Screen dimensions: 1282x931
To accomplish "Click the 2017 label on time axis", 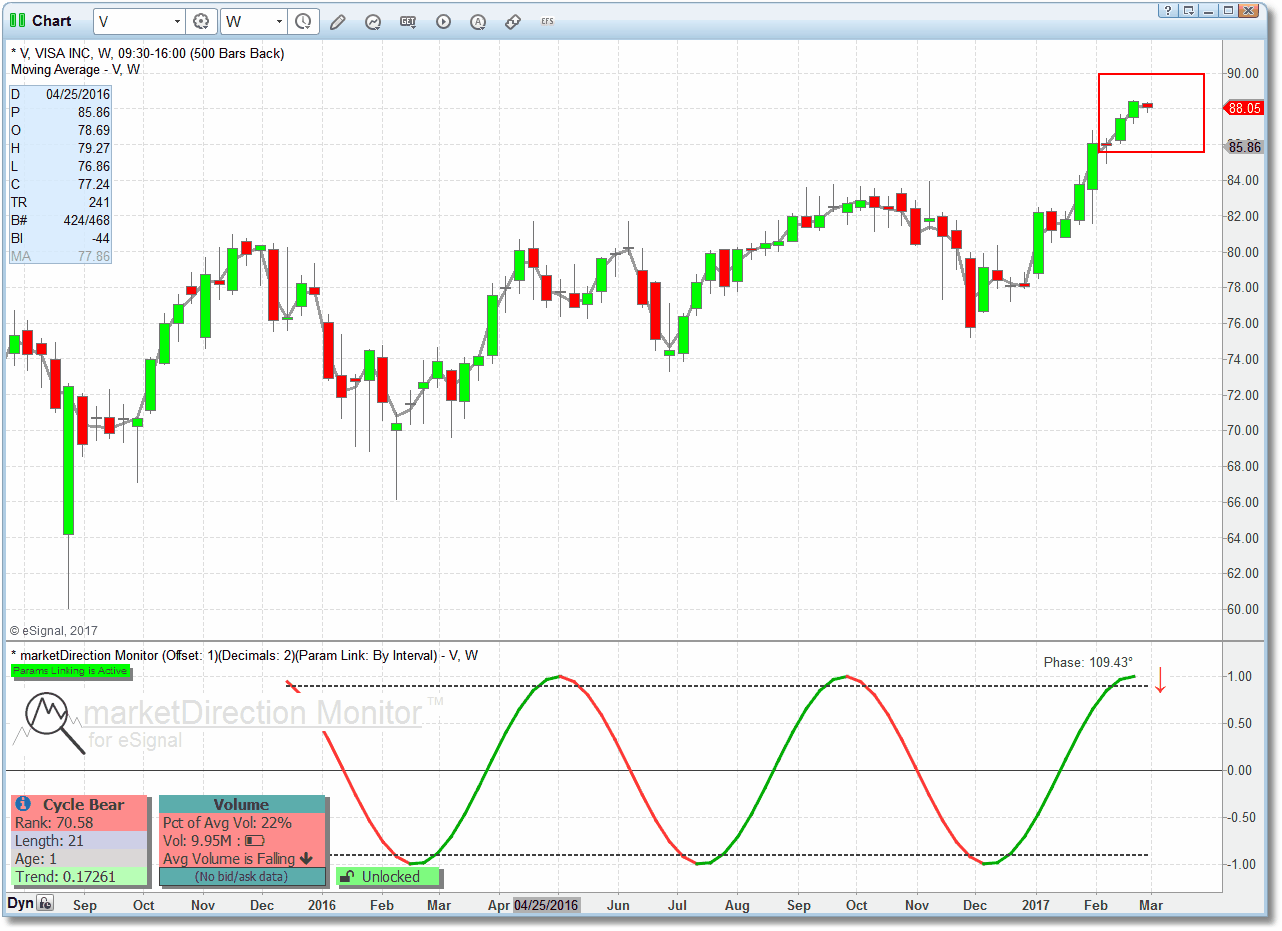I will click(x=1036, y=905).
